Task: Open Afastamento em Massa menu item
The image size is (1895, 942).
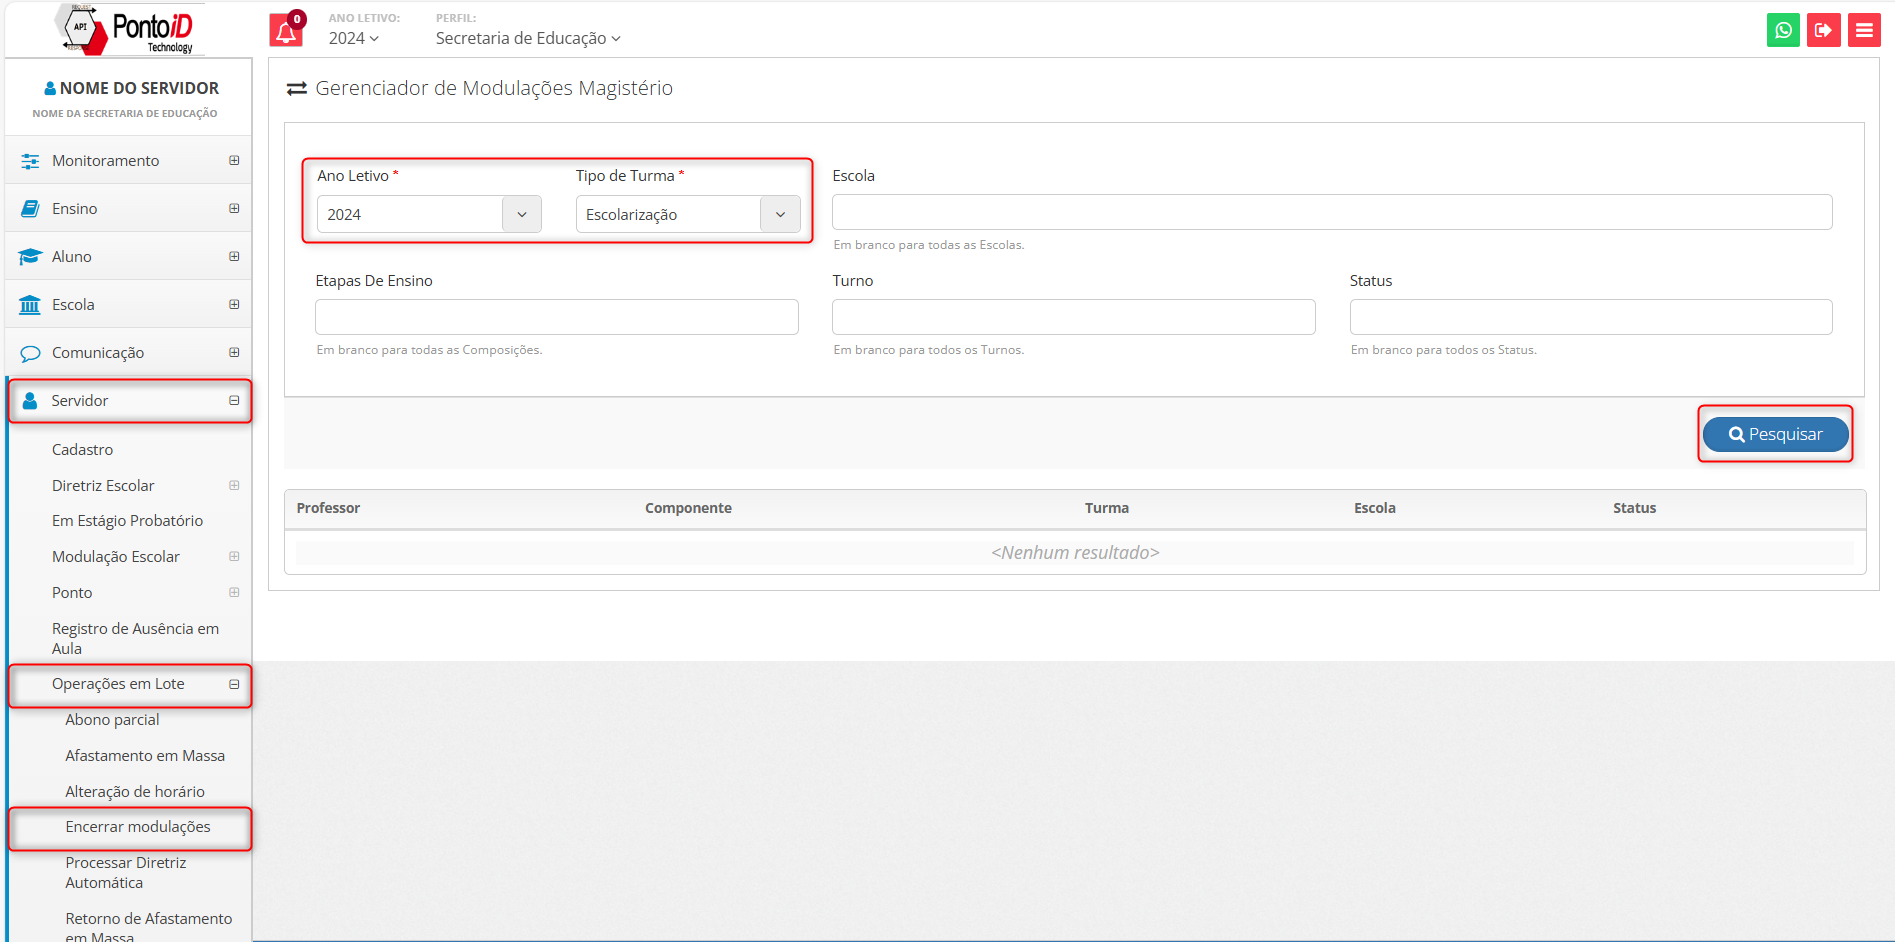Action: [145, 756]
